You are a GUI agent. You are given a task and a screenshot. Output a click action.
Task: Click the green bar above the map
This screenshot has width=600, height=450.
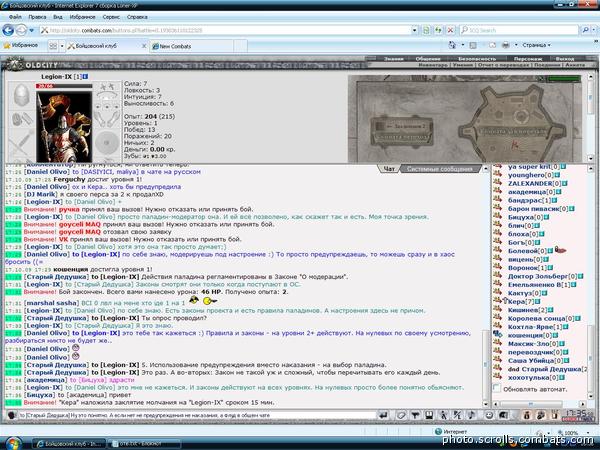(x=564, y=79)
